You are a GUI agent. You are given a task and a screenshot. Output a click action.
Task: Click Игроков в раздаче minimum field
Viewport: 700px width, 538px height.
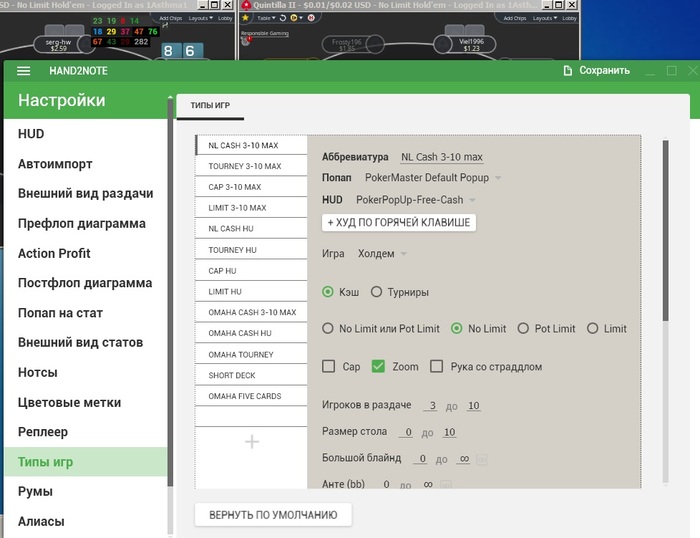coord(430,405)
